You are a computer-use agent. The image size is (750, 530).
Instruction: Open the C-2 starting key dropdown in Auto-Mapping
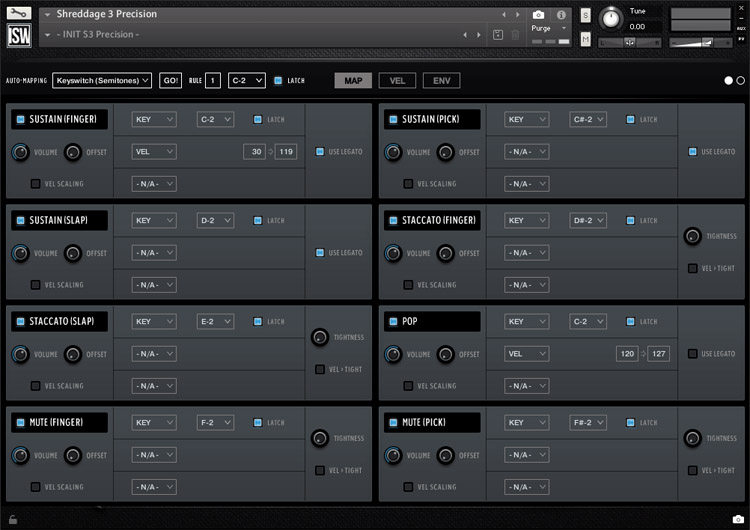click(247, 80)
